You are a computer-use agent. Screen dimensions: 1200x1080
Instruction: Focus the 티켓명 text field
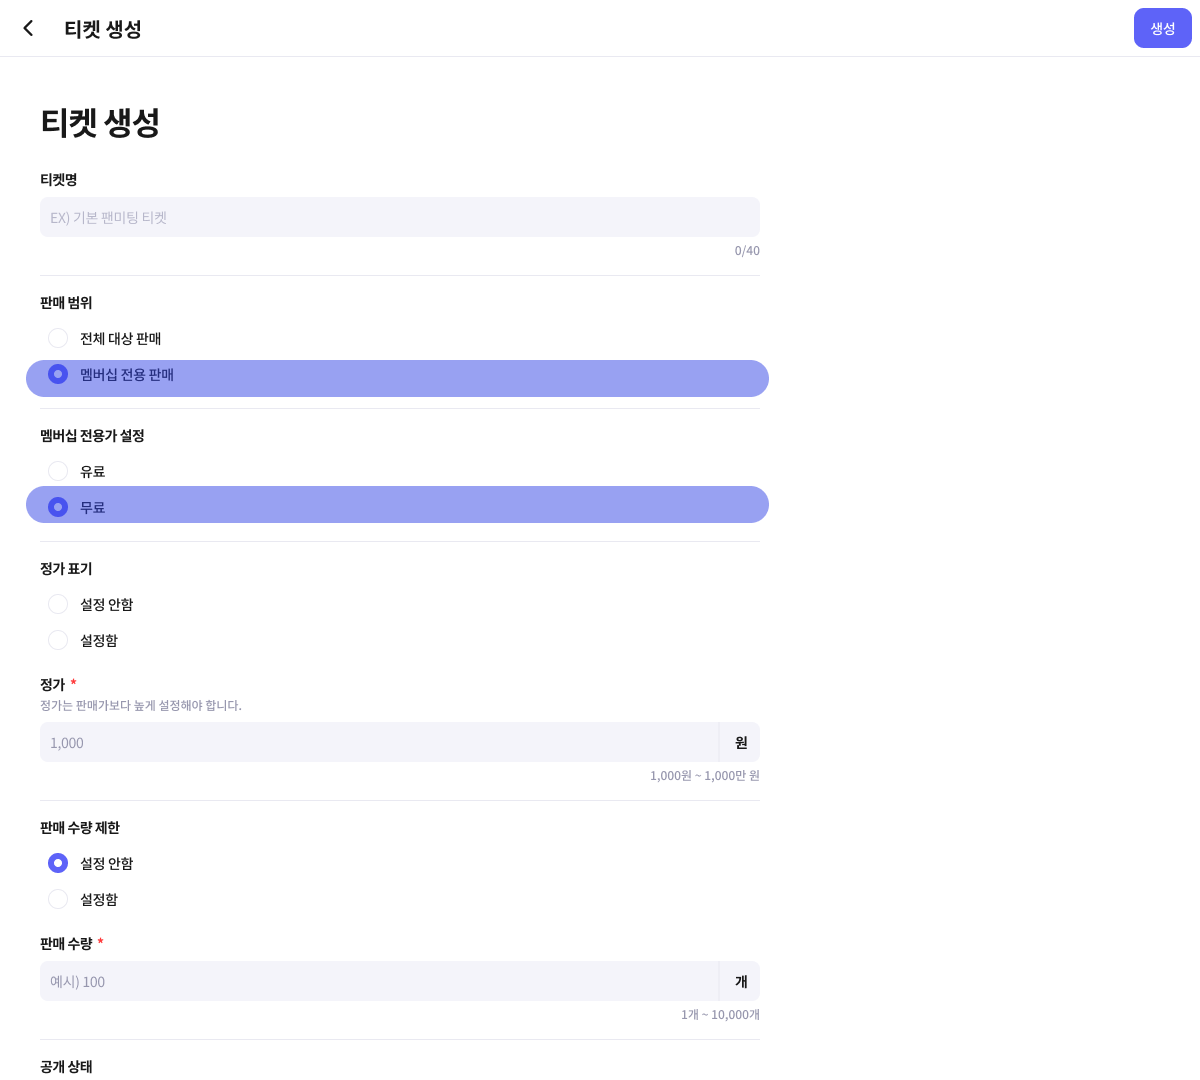click(400, 217)
